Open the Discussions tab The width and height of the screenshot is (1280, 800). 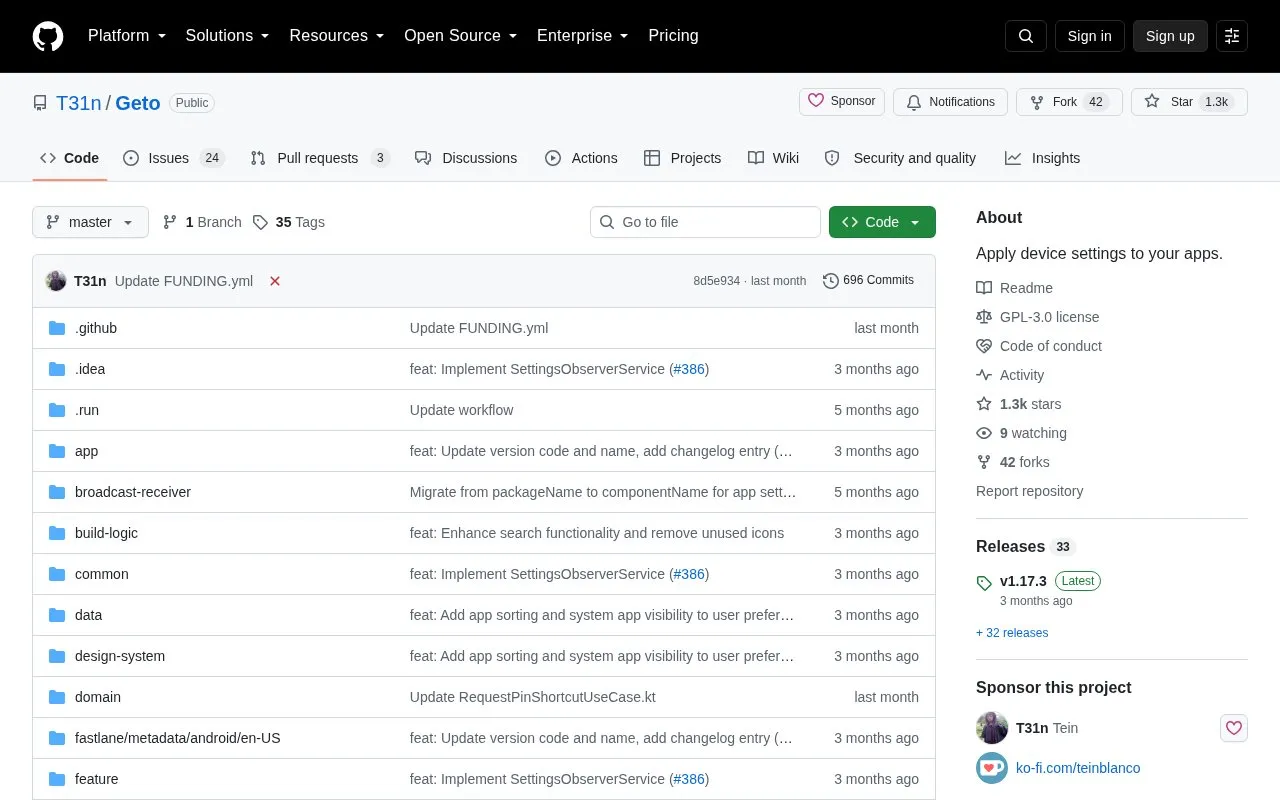click(466, 158)
